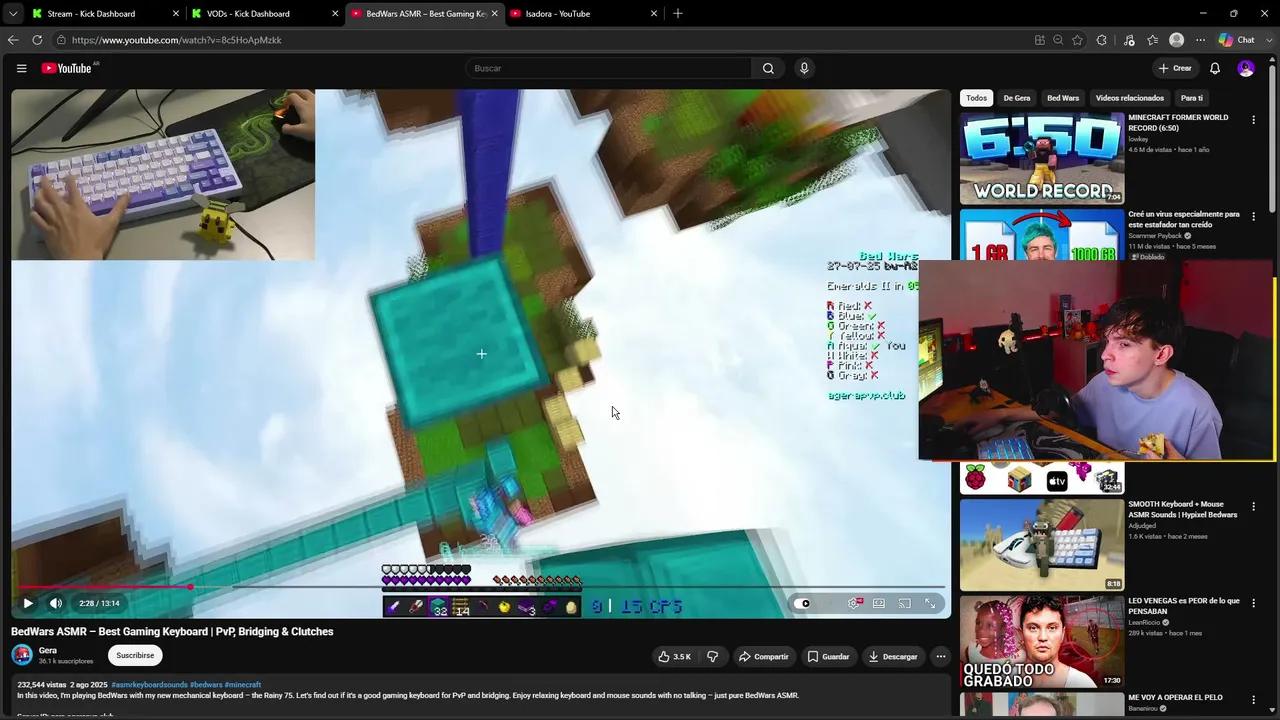Image resolution: width=1280 pixels, height=720 pixels.
Task: Open the favorites list
Action: pyautogui.click(x=1153, y=40)
